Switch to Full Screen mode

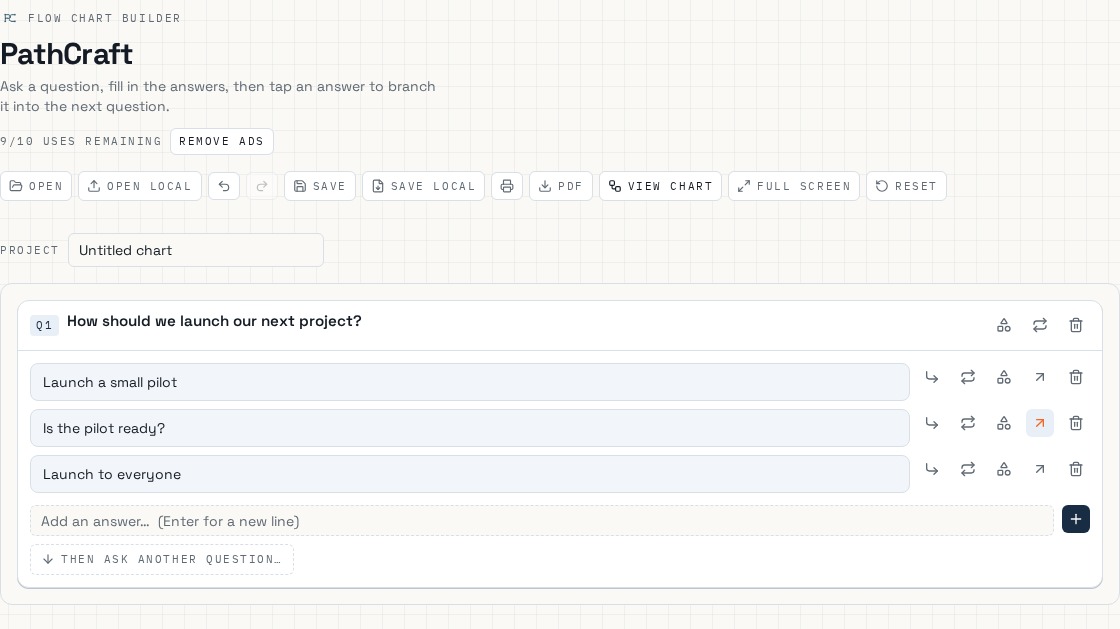(794, 186)
